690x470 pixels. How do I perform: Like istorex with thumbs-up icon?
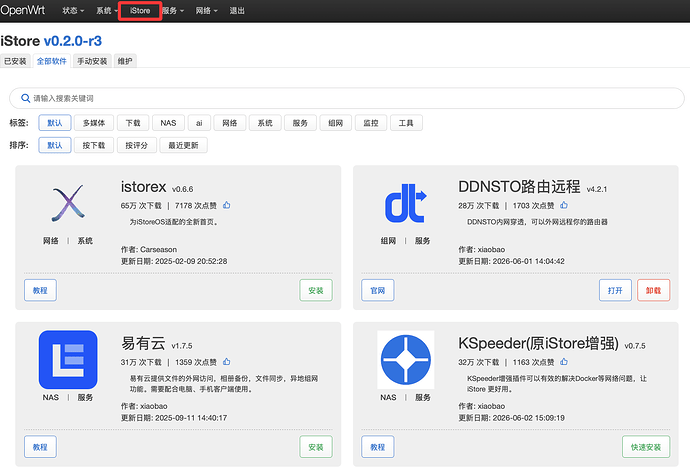[227, 205]
